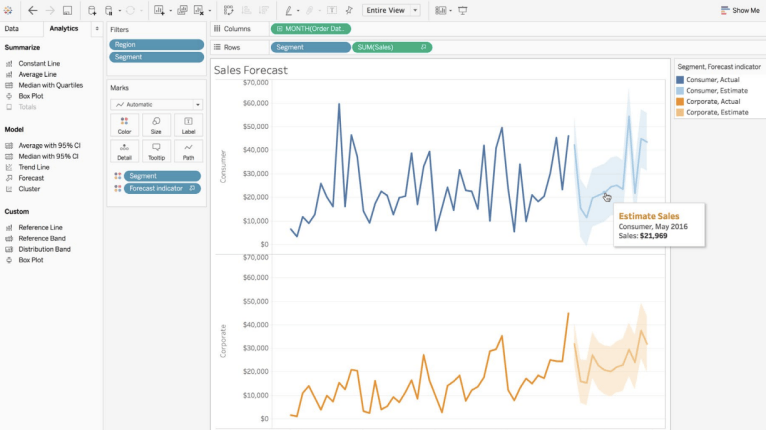Click the Presentation Mode icon
Viewport: 766px width, 430px height.
tap(463, 10)
